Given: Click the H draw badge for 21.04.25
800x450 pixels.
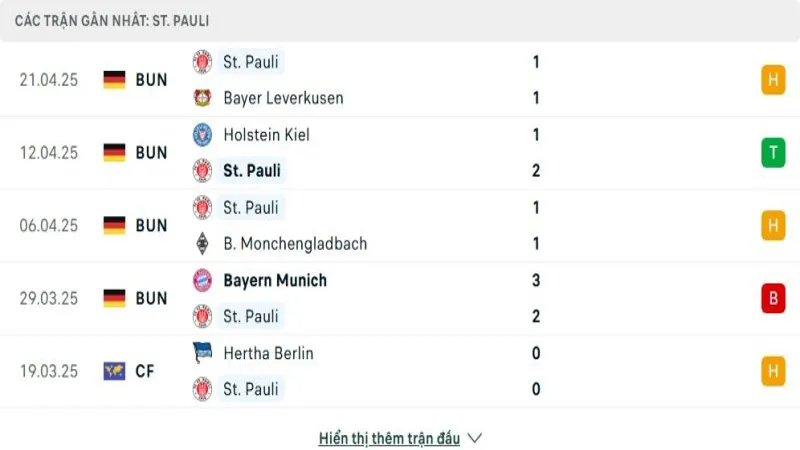Looking at the screenshot, I should (x=772, y=80).
